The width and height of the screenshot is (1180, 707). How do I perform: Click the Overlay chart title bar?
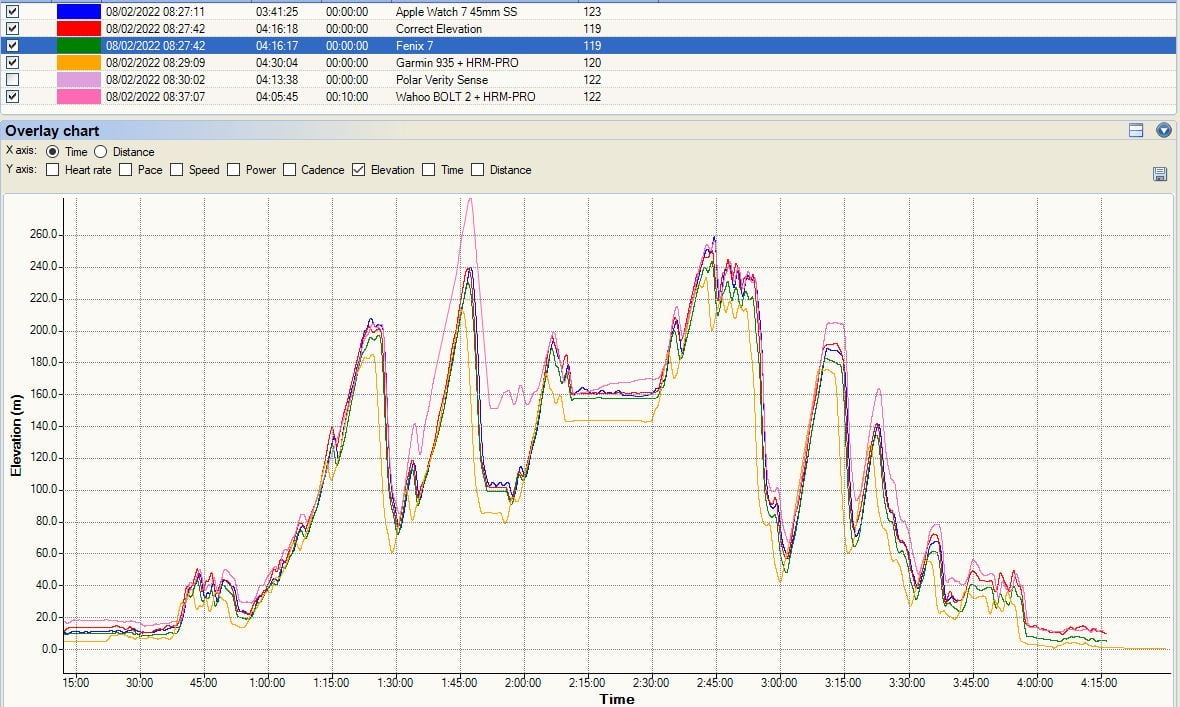(x=500, y=130)
